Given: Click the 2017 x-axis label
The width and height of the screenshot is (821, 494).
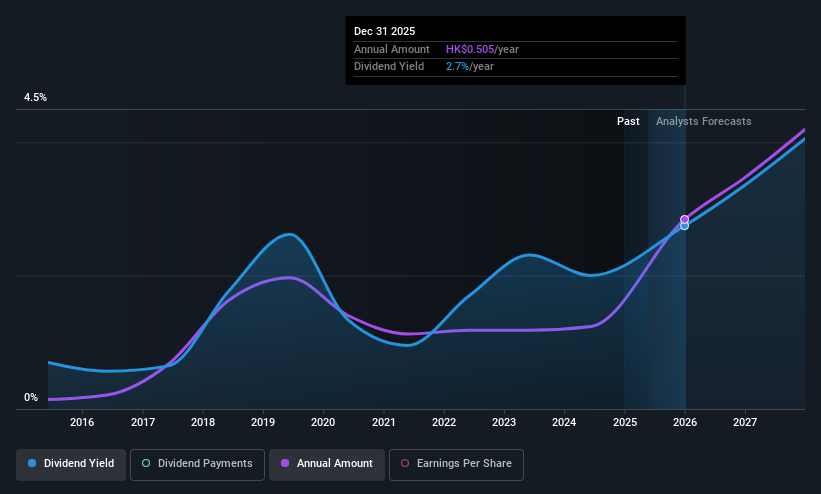Looking at the screenshot, I should pyautogui.click(x=143, y=422).
